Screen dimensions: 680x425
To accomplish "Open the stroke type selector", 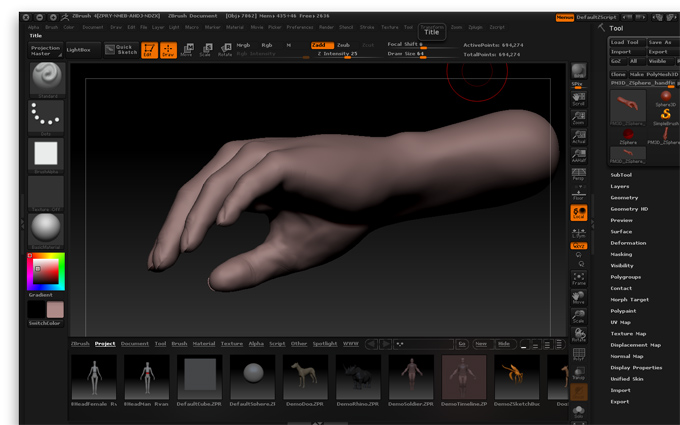I will click(x=46, y=115).
